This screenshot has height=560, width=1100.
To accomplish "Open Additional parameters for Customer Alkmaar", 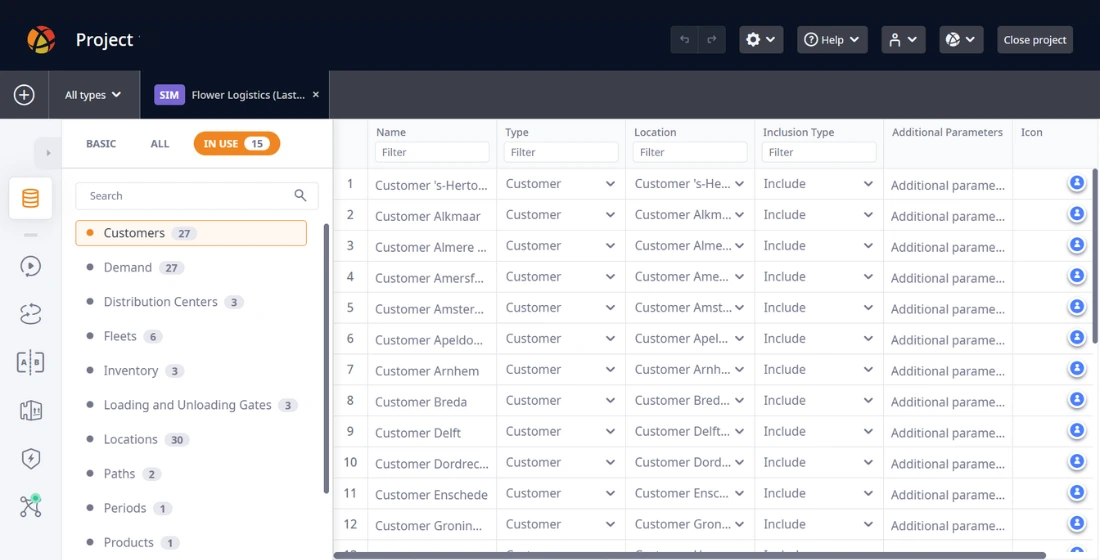I will point(948,216).
